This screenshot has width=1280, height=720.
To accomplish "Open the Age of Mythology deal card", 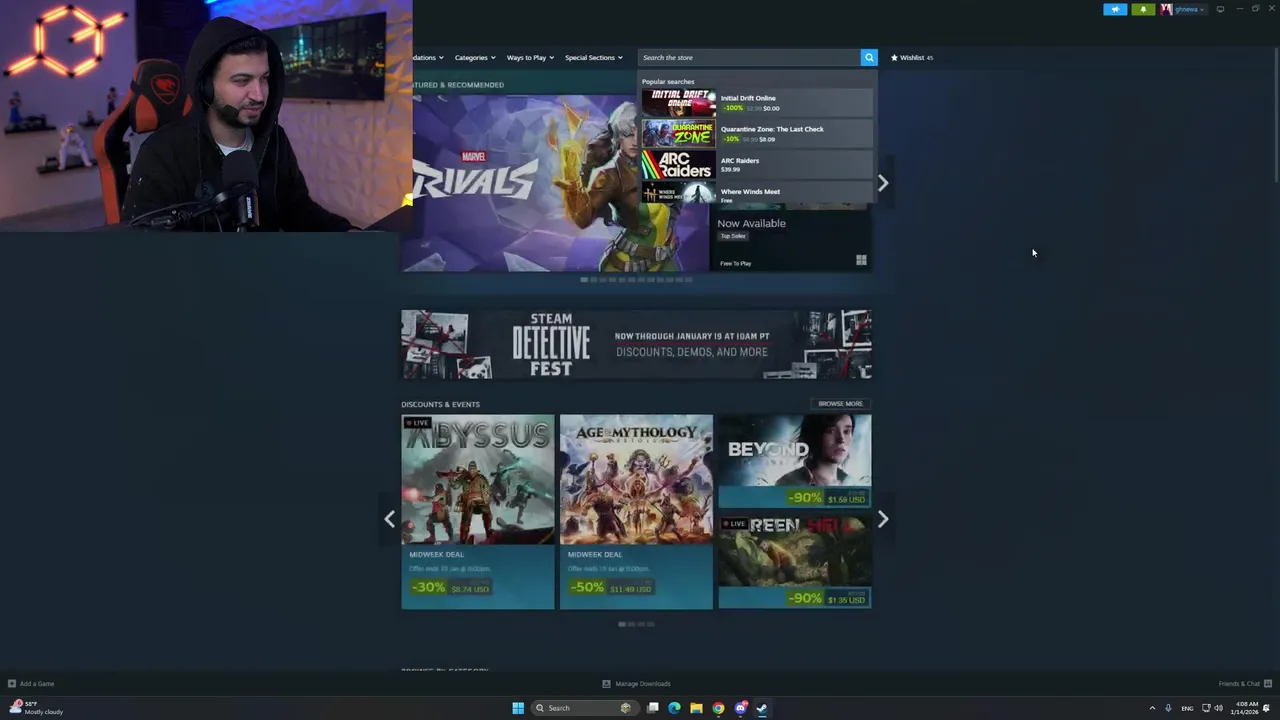I will click(636, 511).
